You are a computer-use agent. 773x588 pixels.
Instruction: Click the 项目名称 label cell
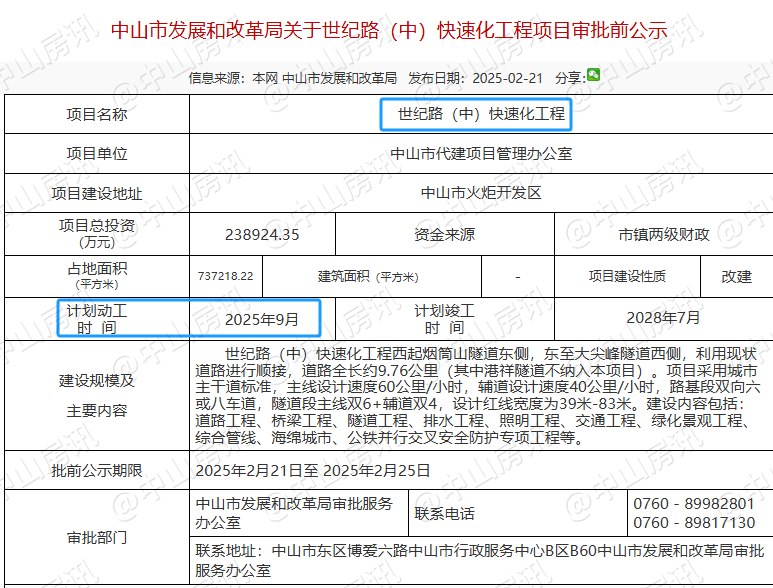point(97,114)
